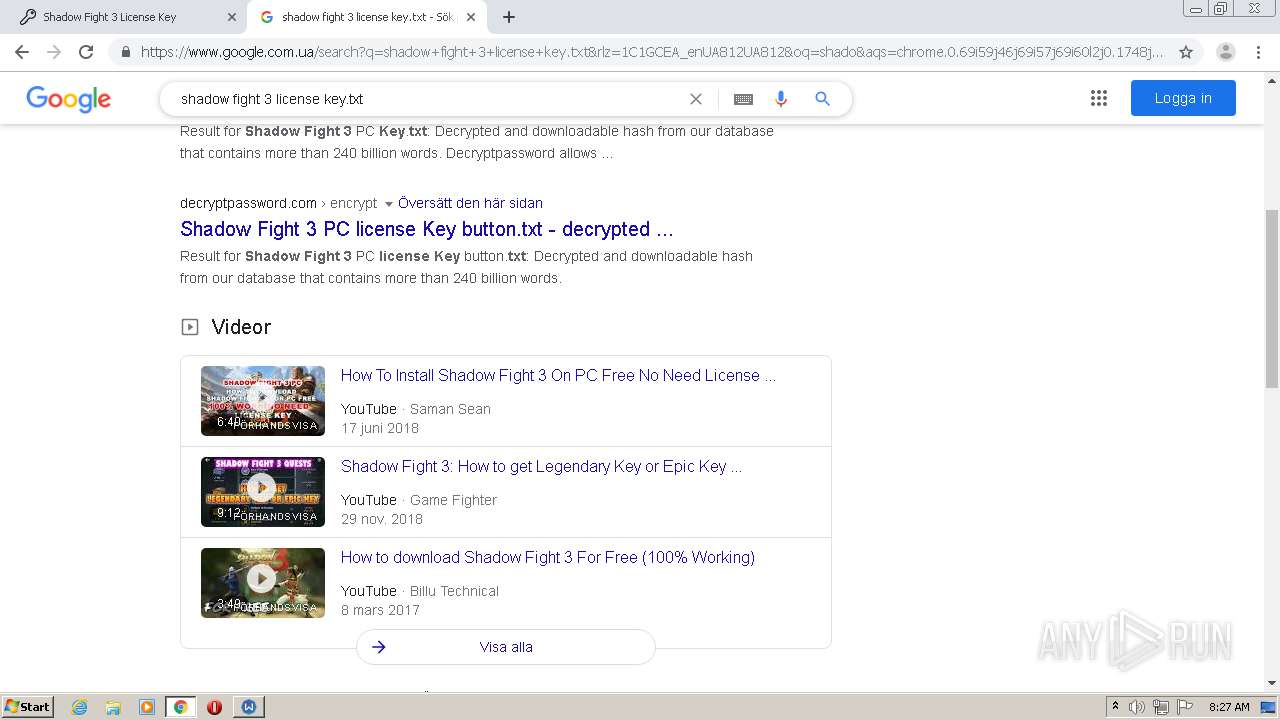Click the browser address bar URL
The height and width of the screenshot is (720, 1280).
click(650, 52)
